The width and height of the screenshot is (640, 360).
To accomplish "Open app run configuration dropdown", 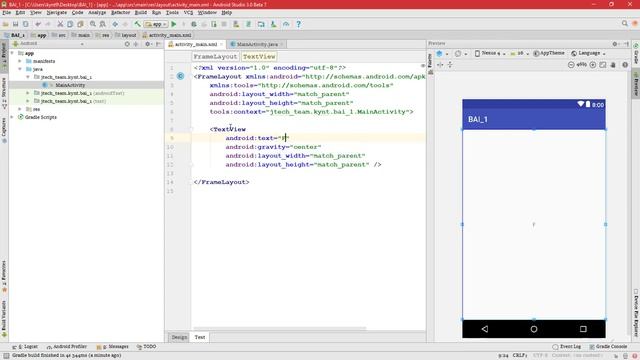I will coord(156,24).
